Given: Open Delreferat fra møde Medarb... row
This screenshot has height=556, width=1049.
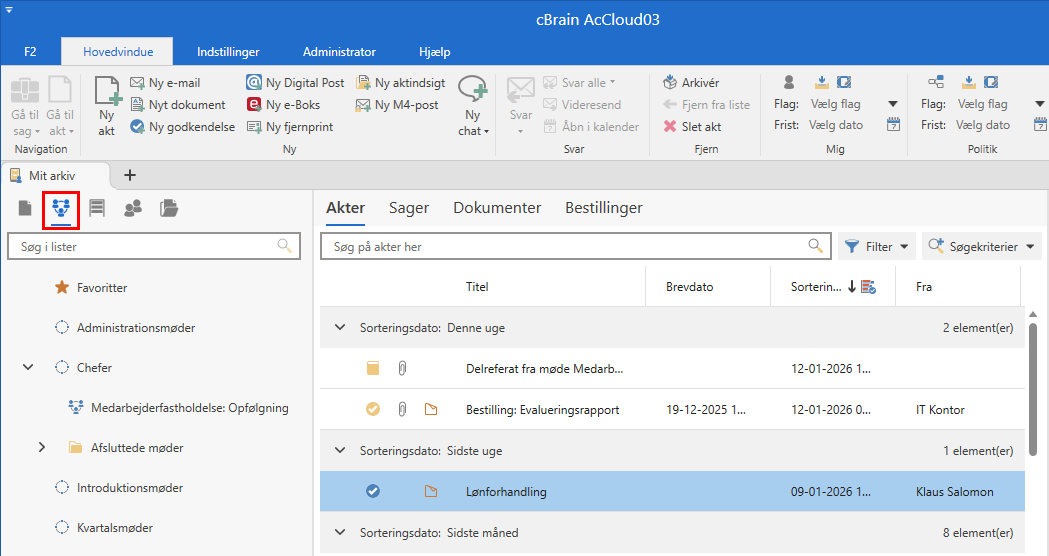Looking at the screenshot, I should pyautogui.click(x=672, y=369).
